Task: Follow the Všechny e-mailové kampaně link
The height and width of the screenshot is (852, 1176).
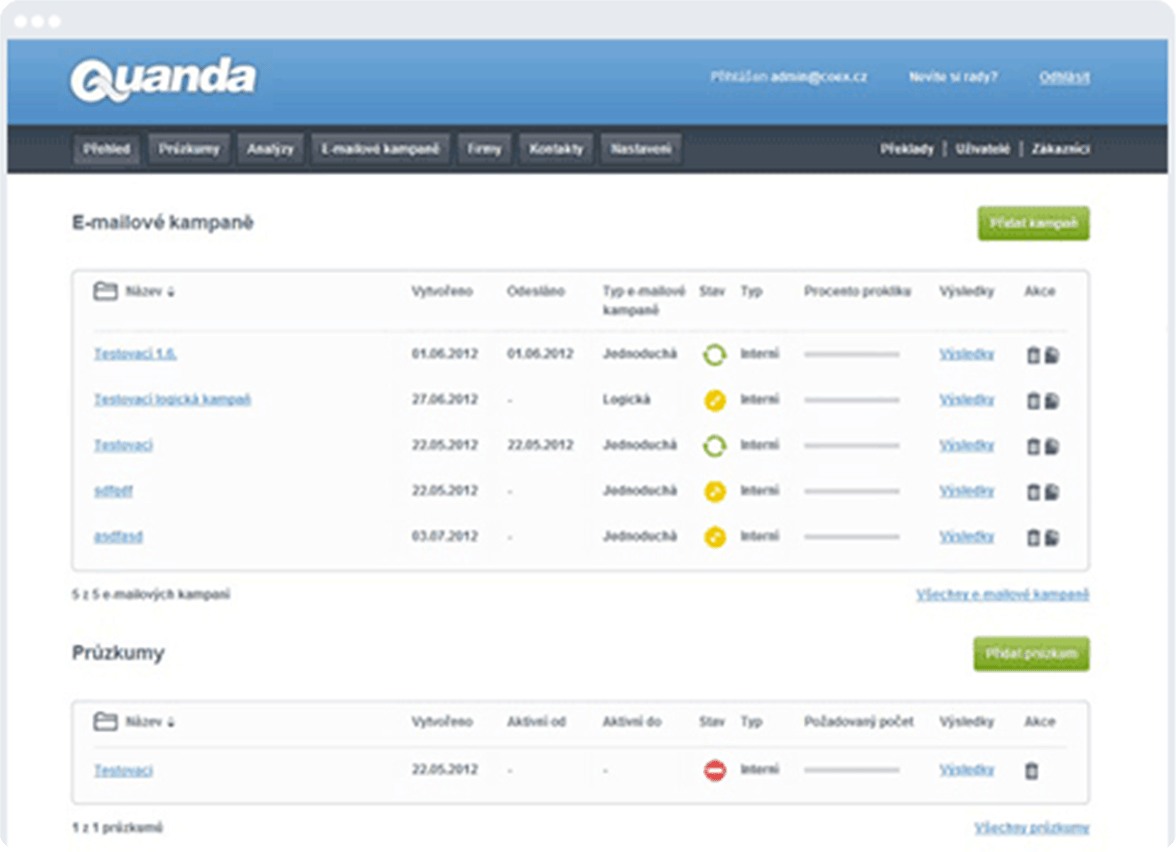Action: [1002, 595]
